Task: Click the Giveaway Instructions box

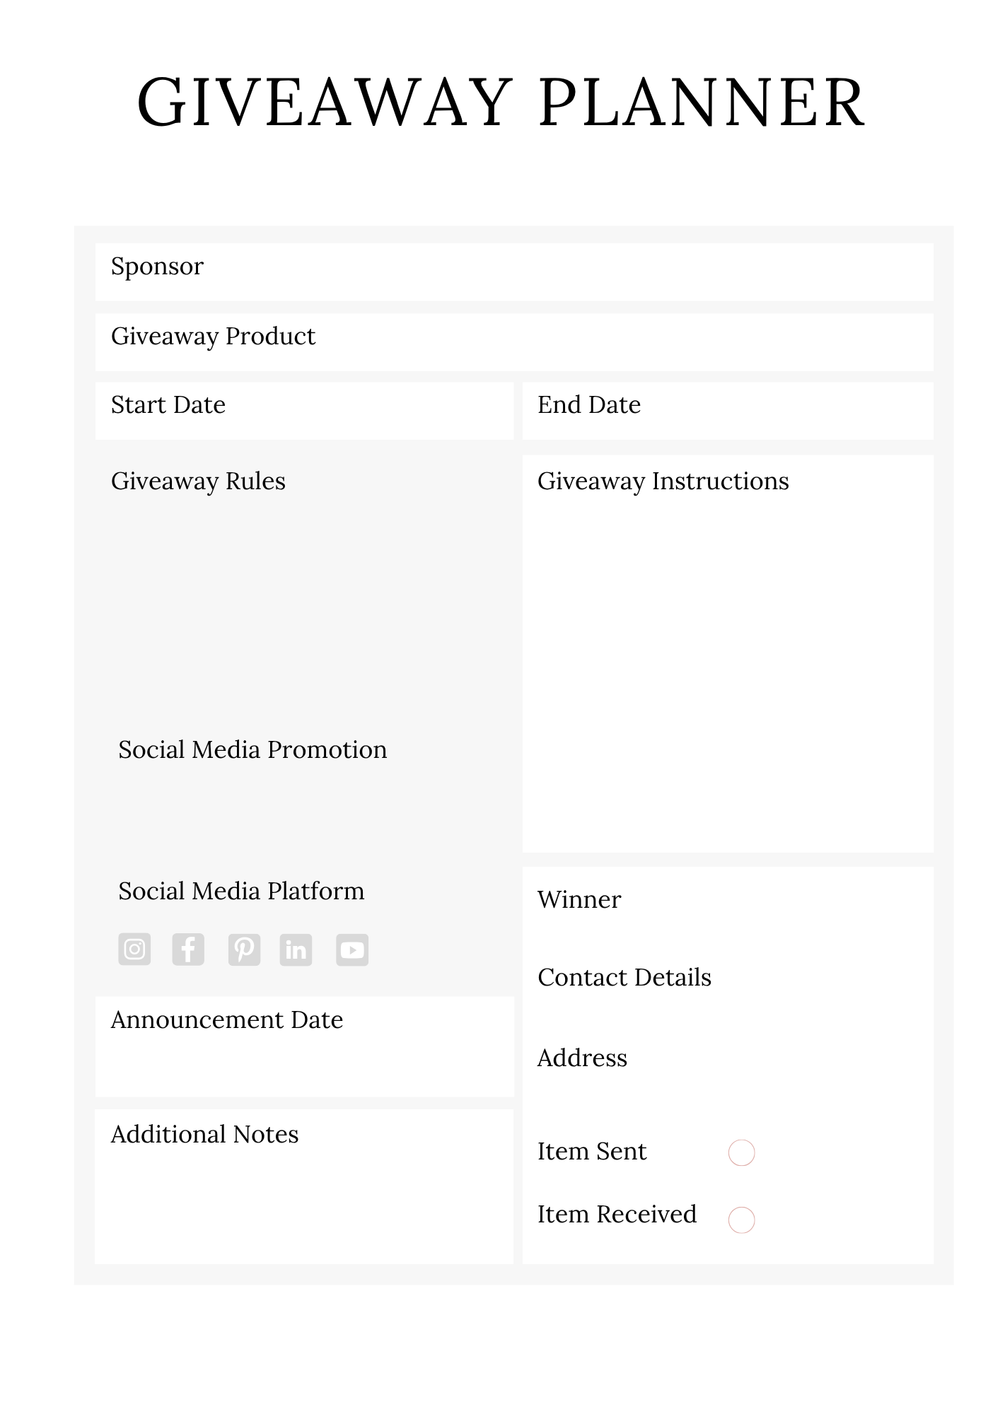Action: click(x=727, y=660)
